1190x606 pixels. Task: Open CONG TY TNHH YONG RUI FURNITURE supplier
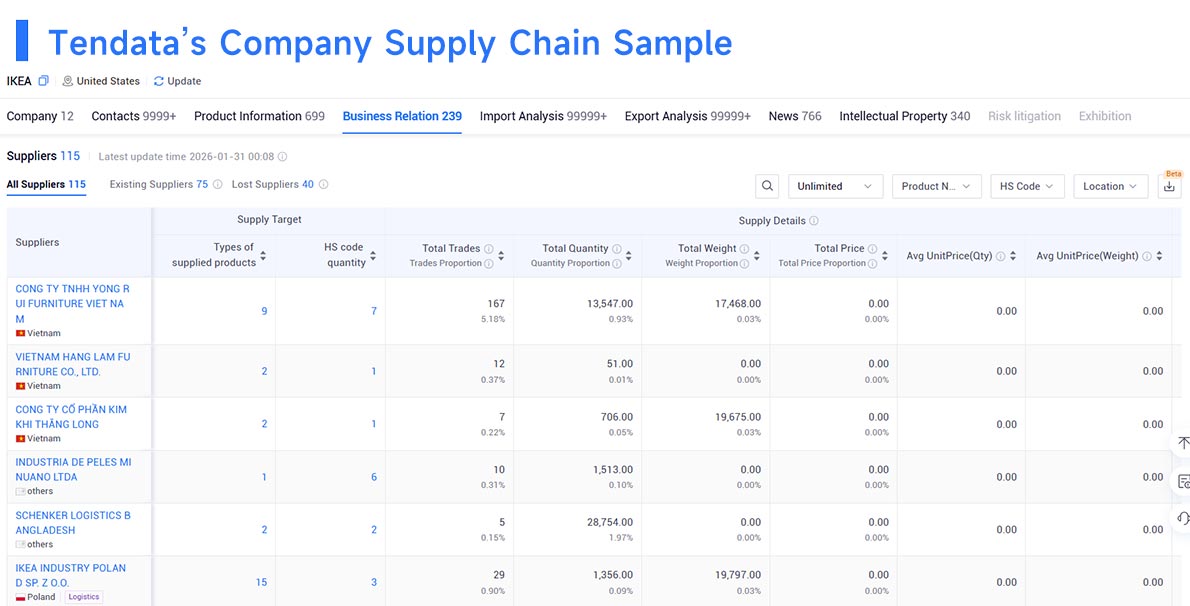click(73, 304)
